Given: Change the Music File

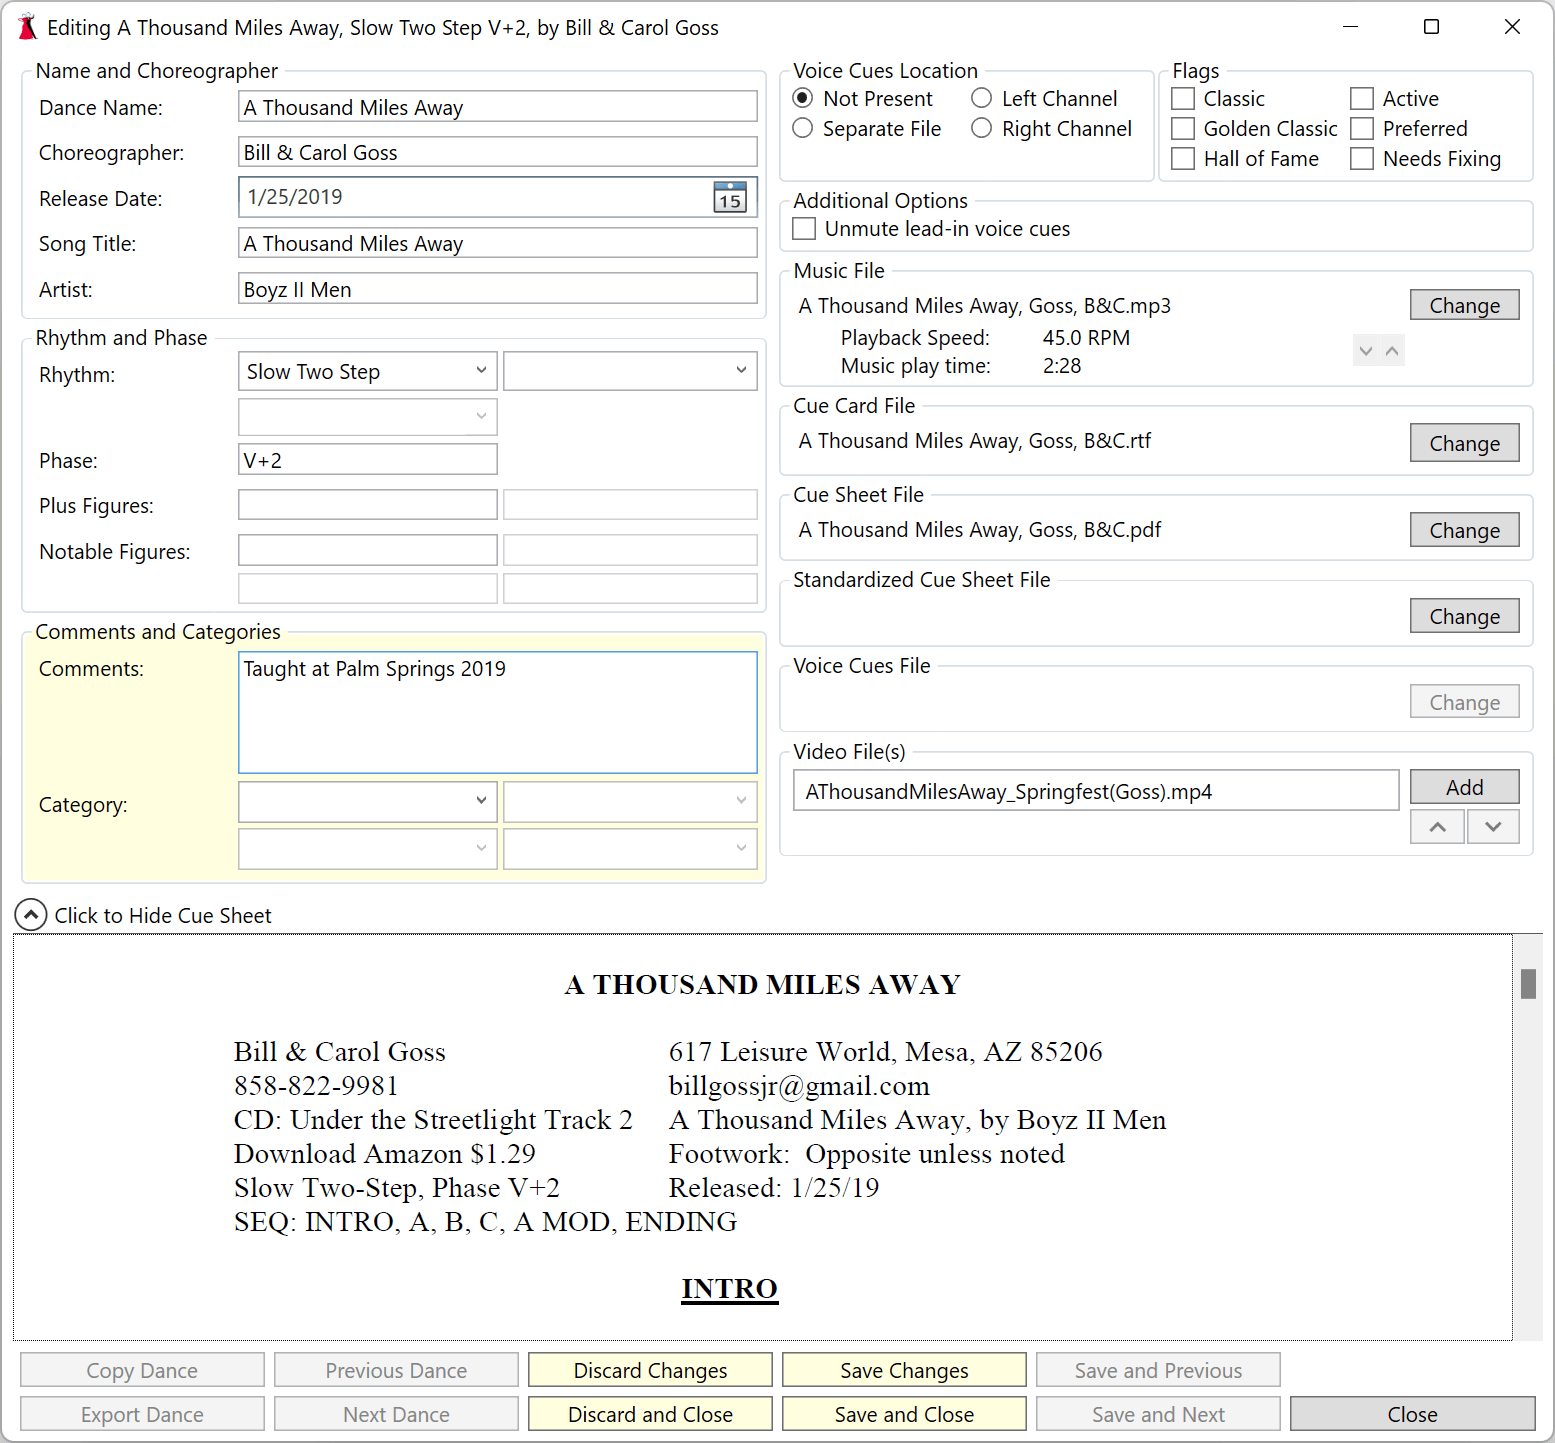Looking at the screenshot, I should point(1464,305).
